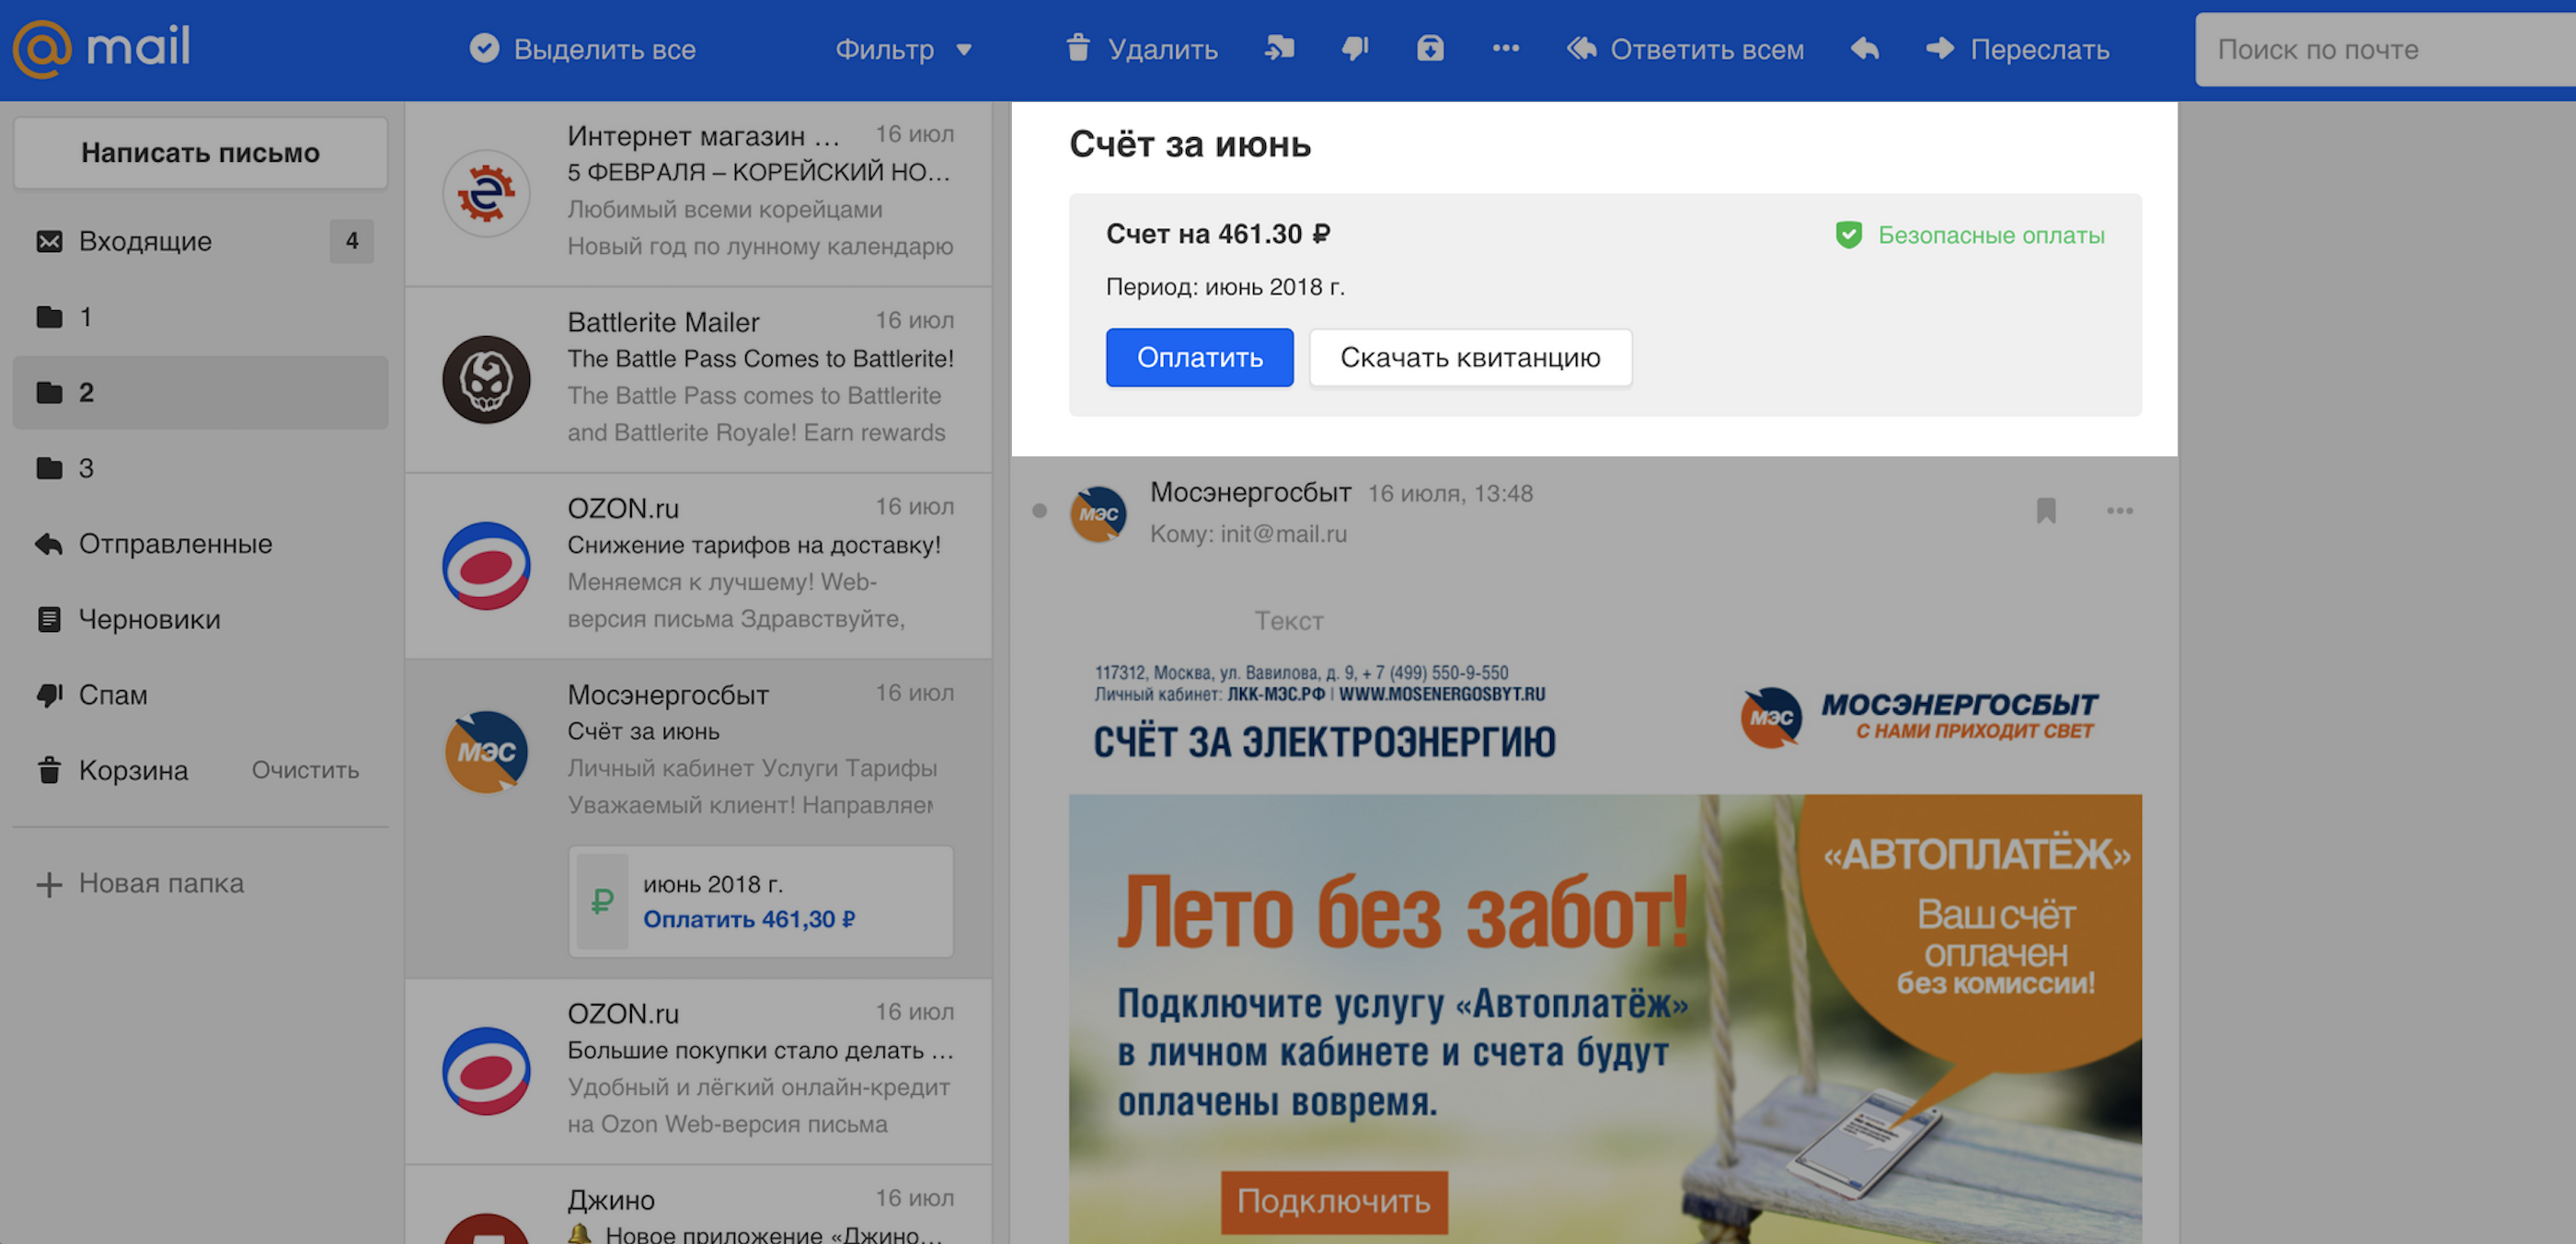Screen dimensions: 2576x1244
Task: Open the Отправленные folder
Action: pyautogui.click(x=200, y=544)
